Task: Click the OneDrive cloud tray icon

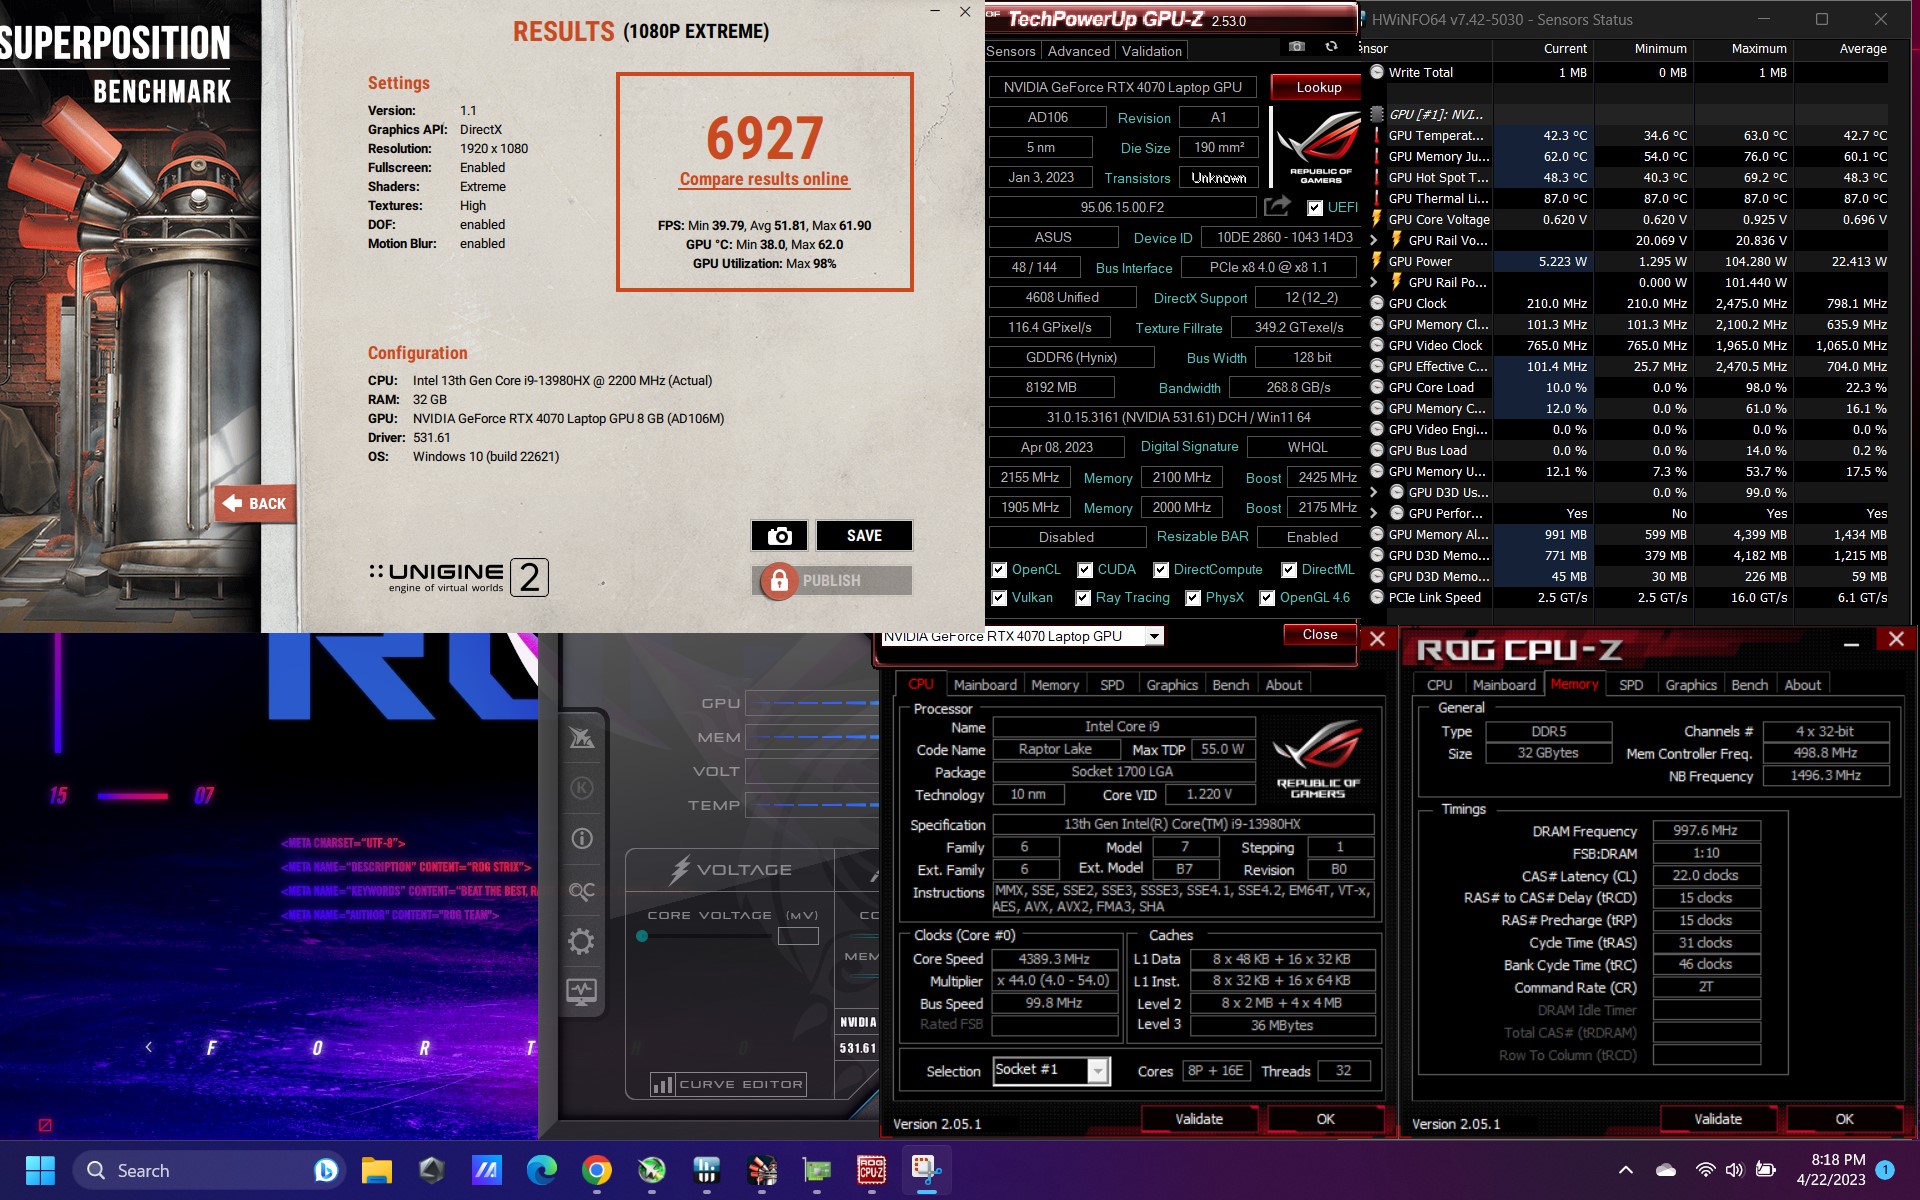Action: pyautogui.click(x=1666, y=1170)
